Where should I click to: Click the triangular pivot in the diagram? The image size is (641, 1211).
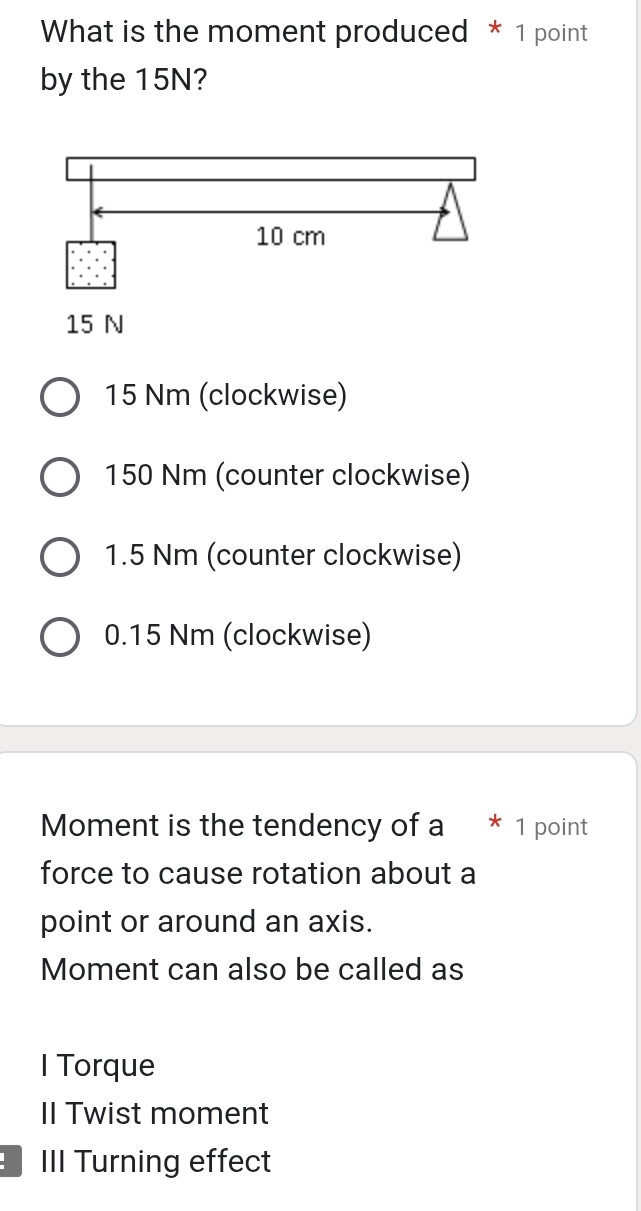click(x=450, y=213)
